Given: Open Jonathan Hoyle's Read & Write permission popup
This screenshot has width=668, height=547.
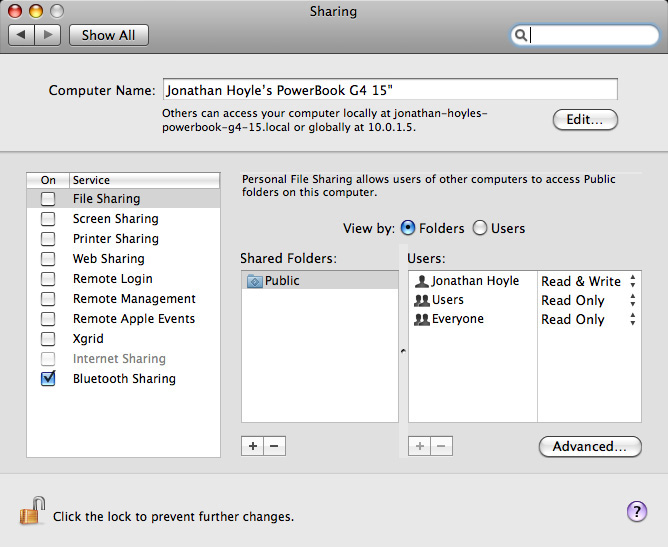Looking at the screenshot, I should click(x=589, y=281).
